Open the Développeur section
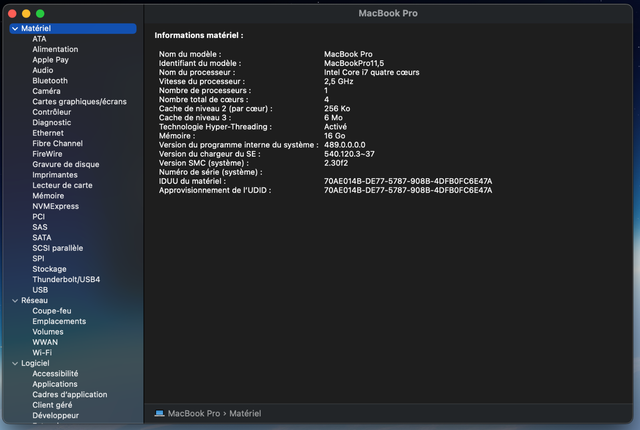This screenshot has width=640, height=430. click(x=56, y=416)
